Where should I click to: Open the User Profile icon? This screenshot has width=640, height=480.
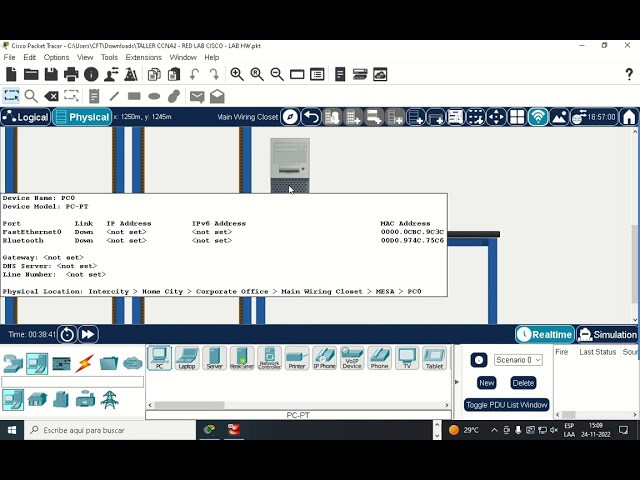(x=111, y=74)
